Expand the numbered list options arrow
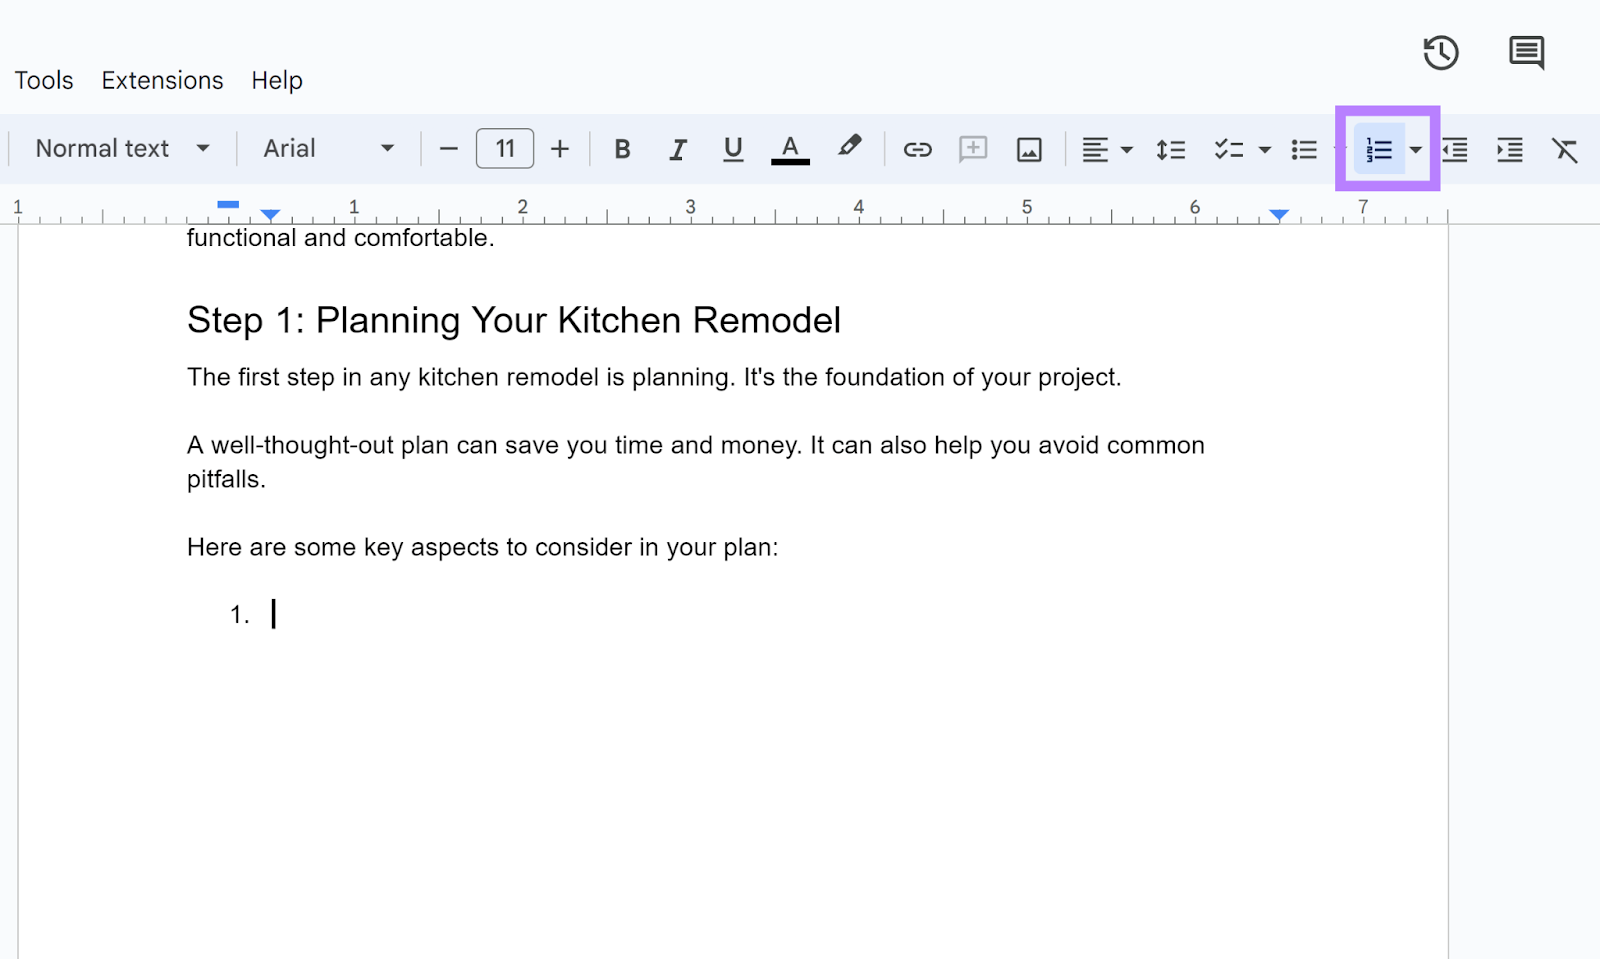1600x959 pixels. point(1417,148)
